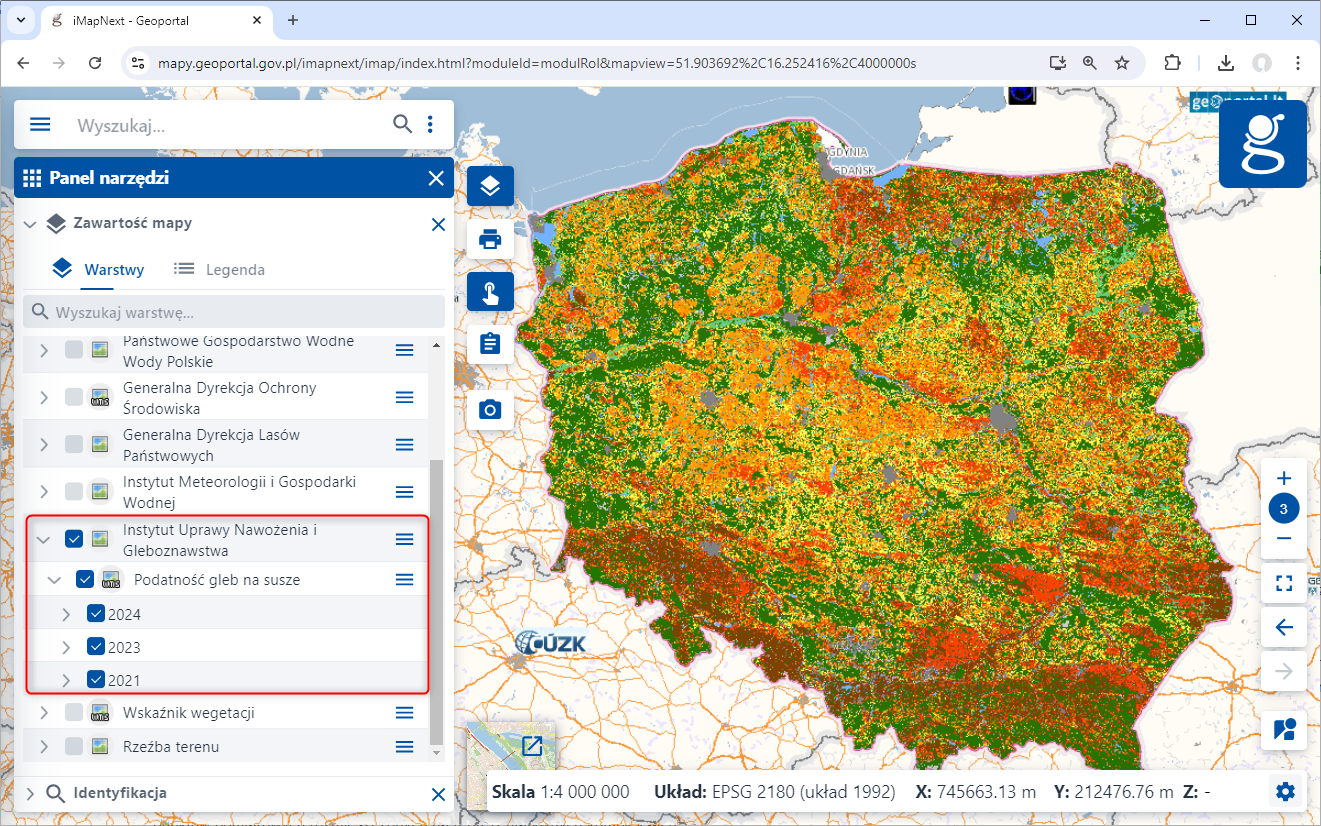Viewport: 1321px width, 826px height.
Task: Uncheck the 2024 layer checkbox
Action: pos(96,614)
